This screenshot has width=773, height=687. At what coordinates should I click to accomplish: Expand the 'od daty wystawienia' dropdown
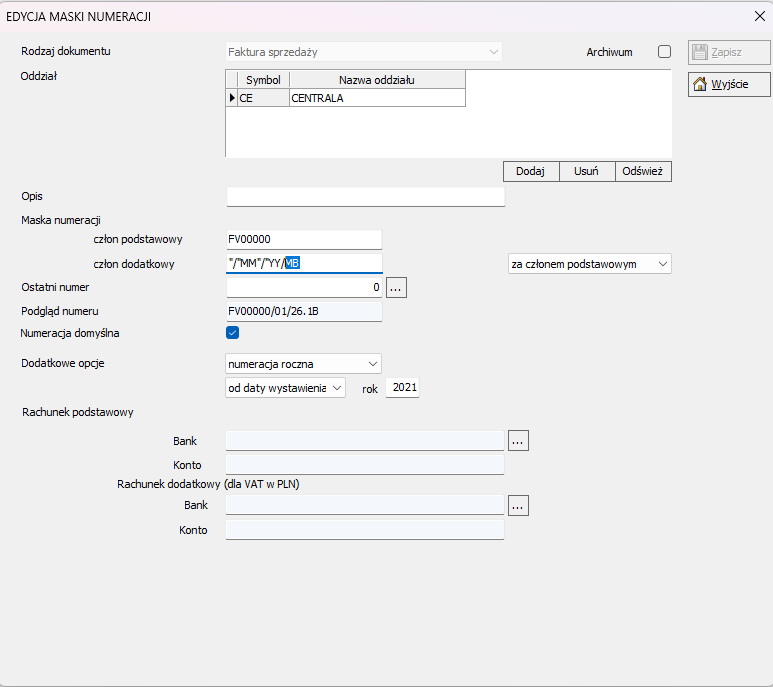[x=286, y=388]
